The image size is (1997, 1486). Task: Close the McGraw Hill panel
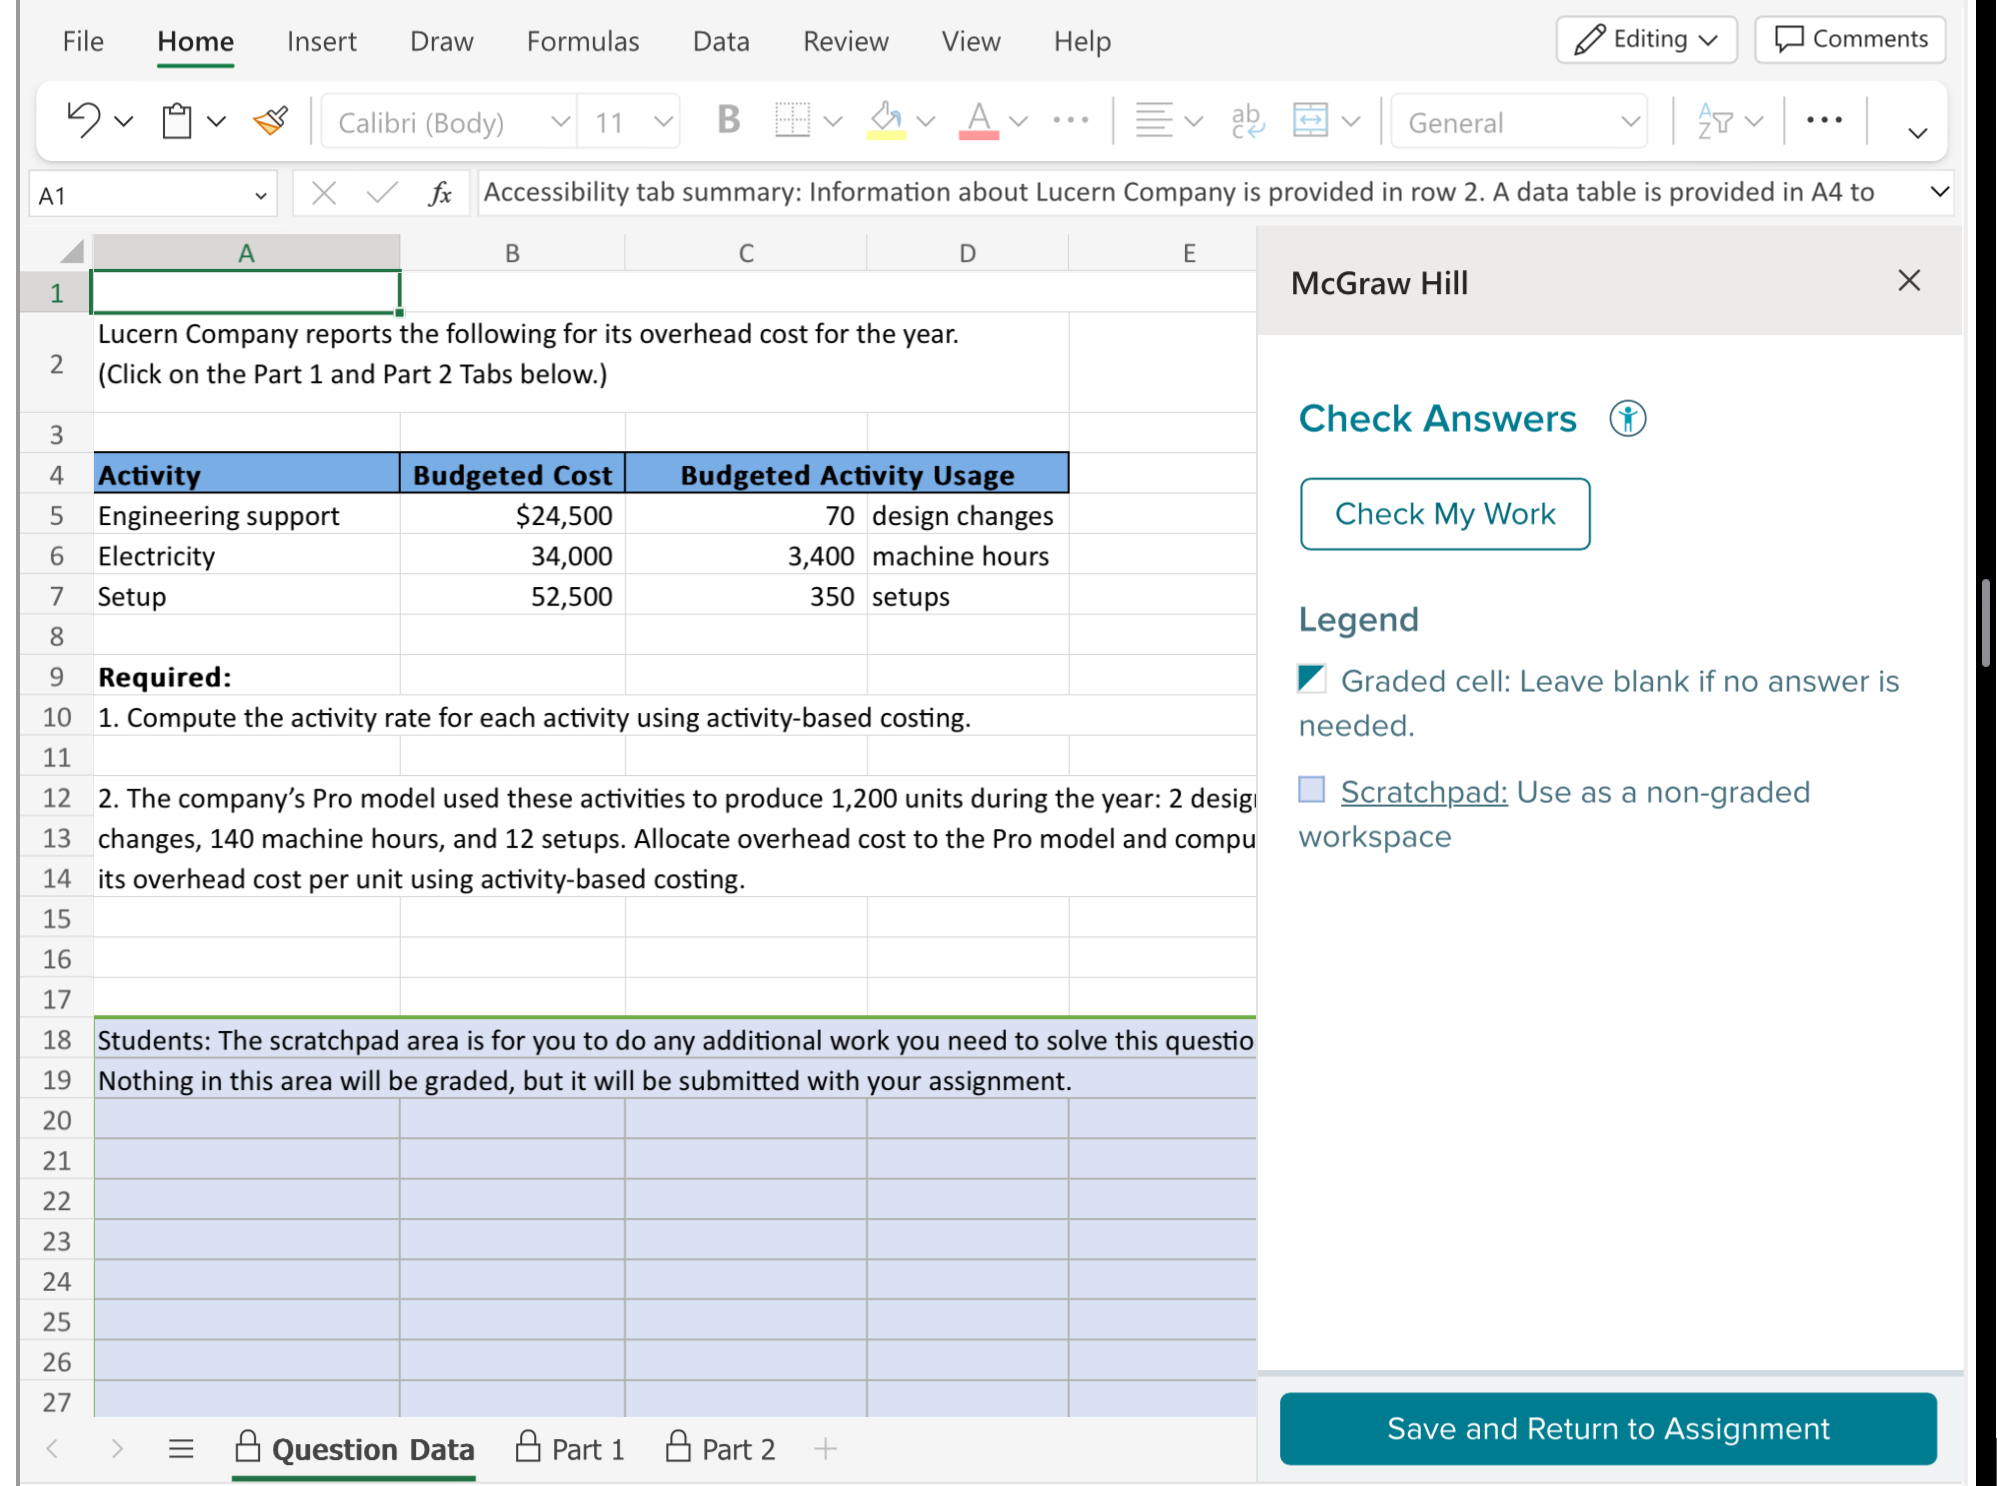point(1909,281)
